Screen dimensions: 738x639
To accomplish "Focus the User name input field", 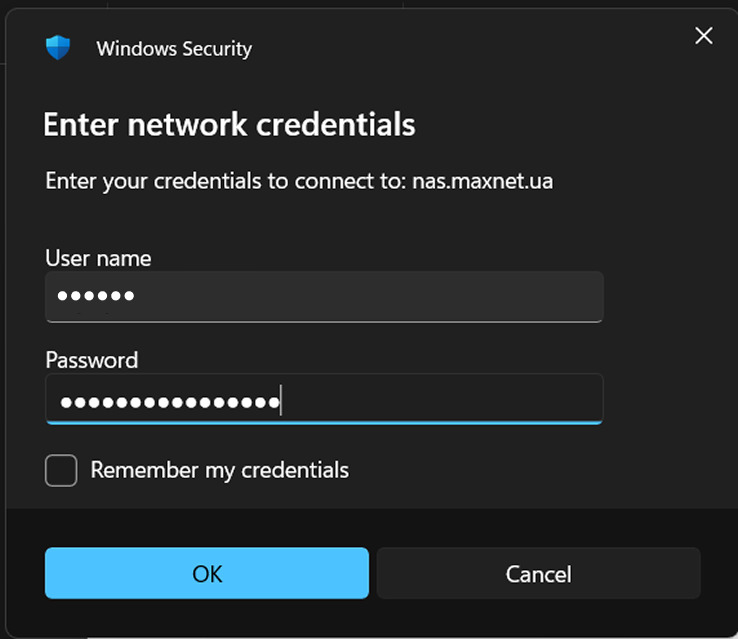I will coord(323,296).
